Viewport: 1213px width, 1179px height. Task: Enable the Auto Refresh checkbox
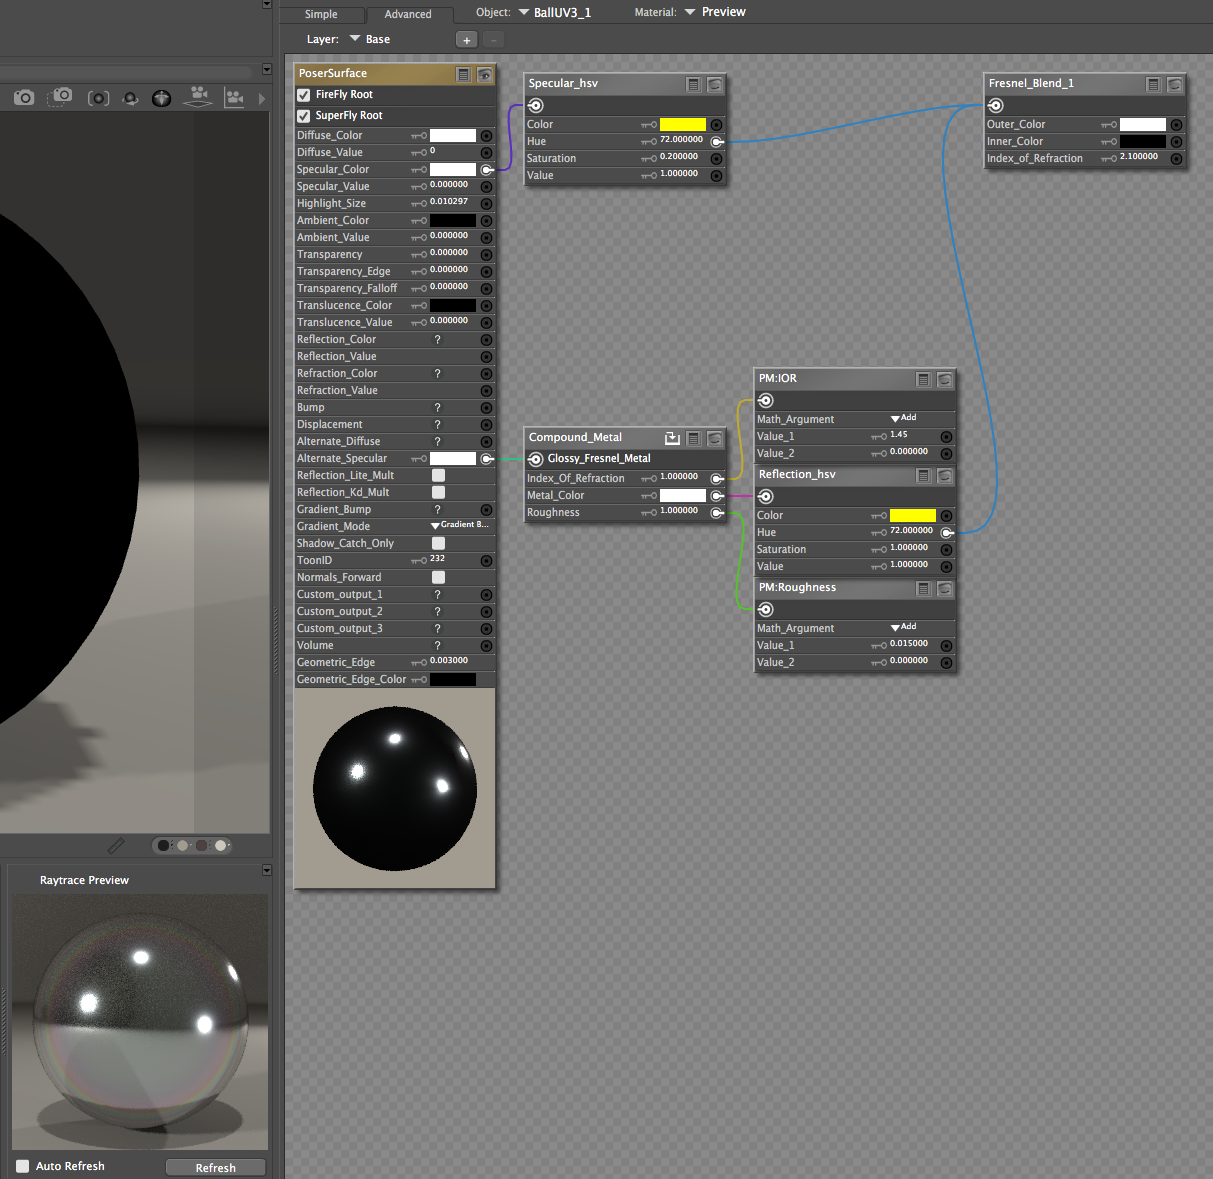pyautogui.click(x=23, y=1166)
